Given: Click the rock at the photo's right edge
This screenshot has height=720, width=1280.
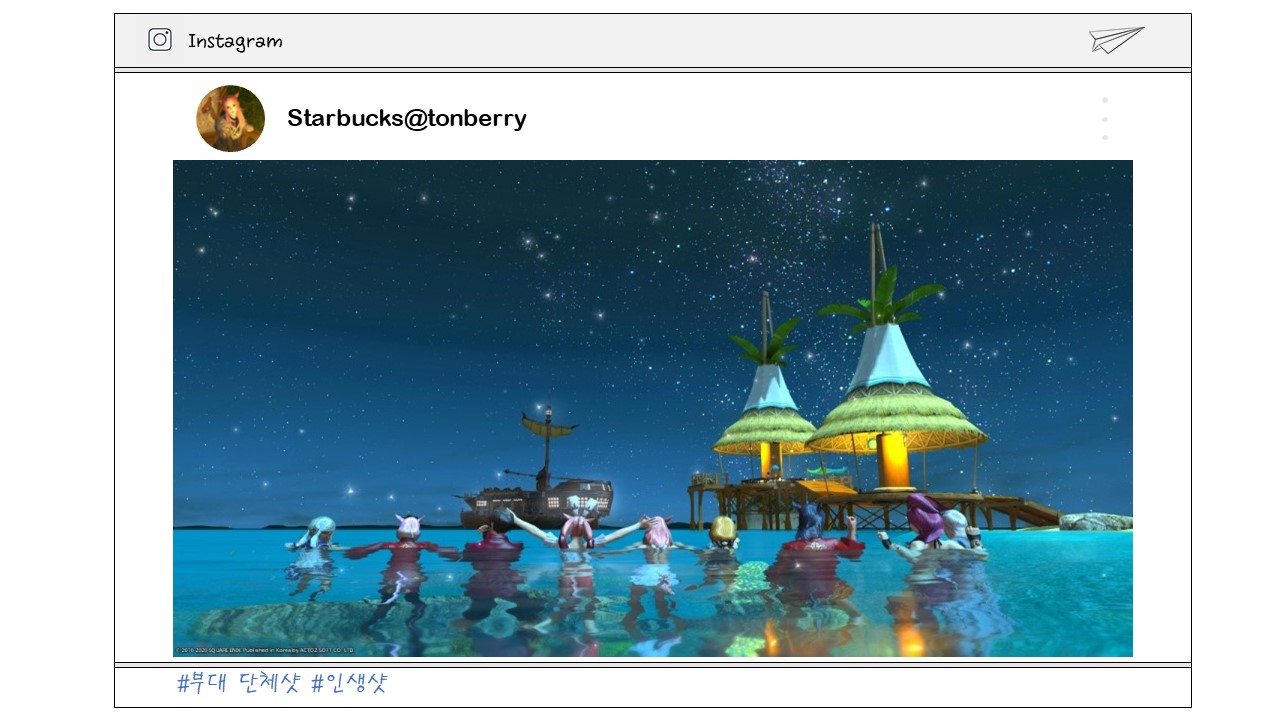Looking at the screenshot, I should click(1095, 521).
